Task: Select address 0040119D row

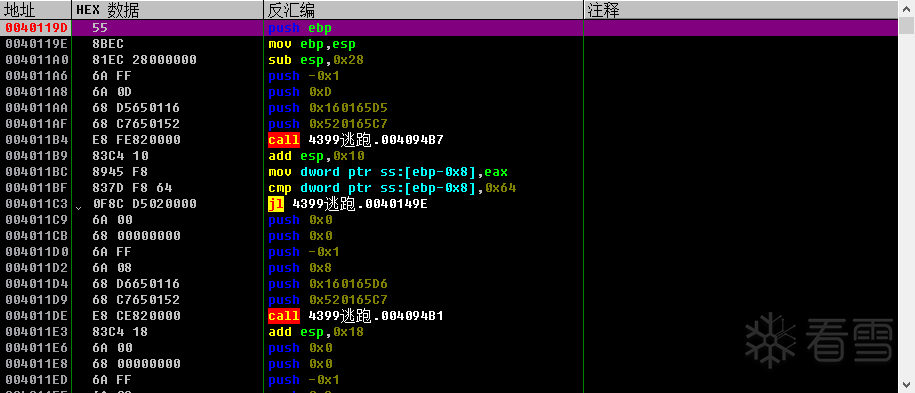Action: (449, 28)
